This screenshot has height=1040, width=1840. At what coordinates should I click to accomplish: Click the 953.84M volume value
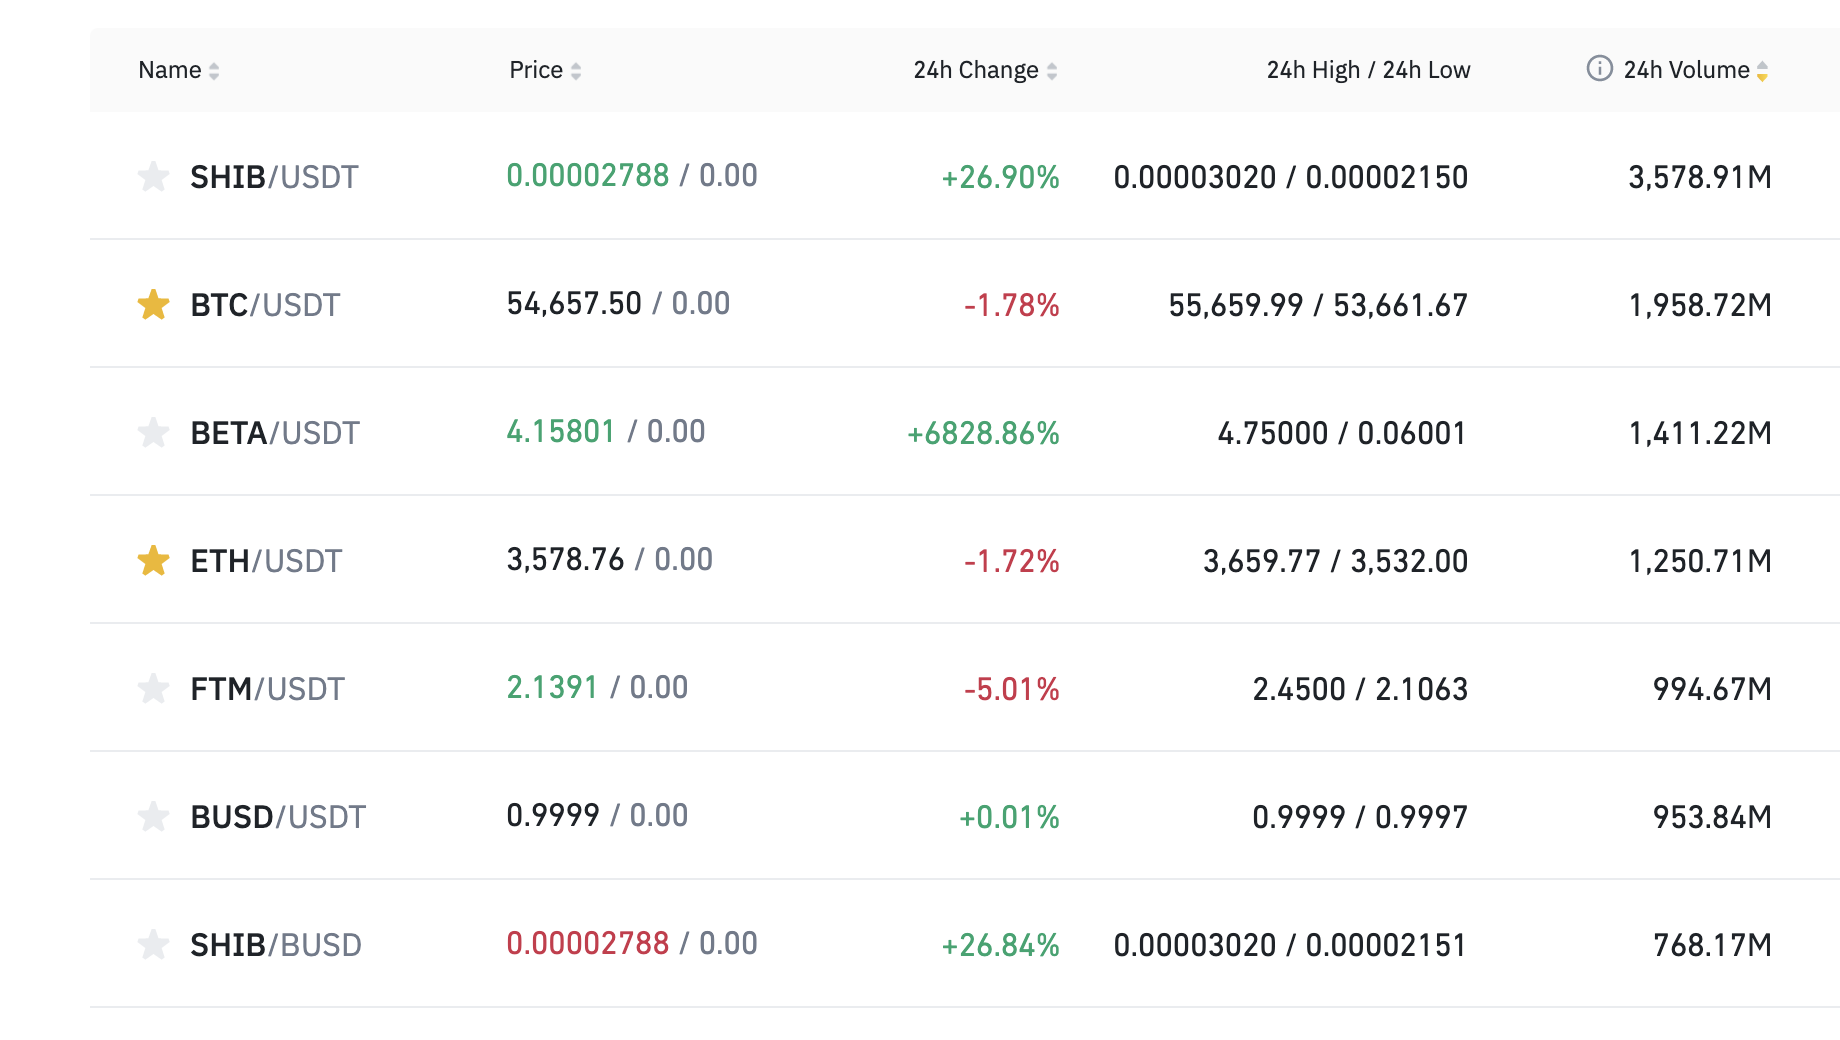pos(1712,817)
